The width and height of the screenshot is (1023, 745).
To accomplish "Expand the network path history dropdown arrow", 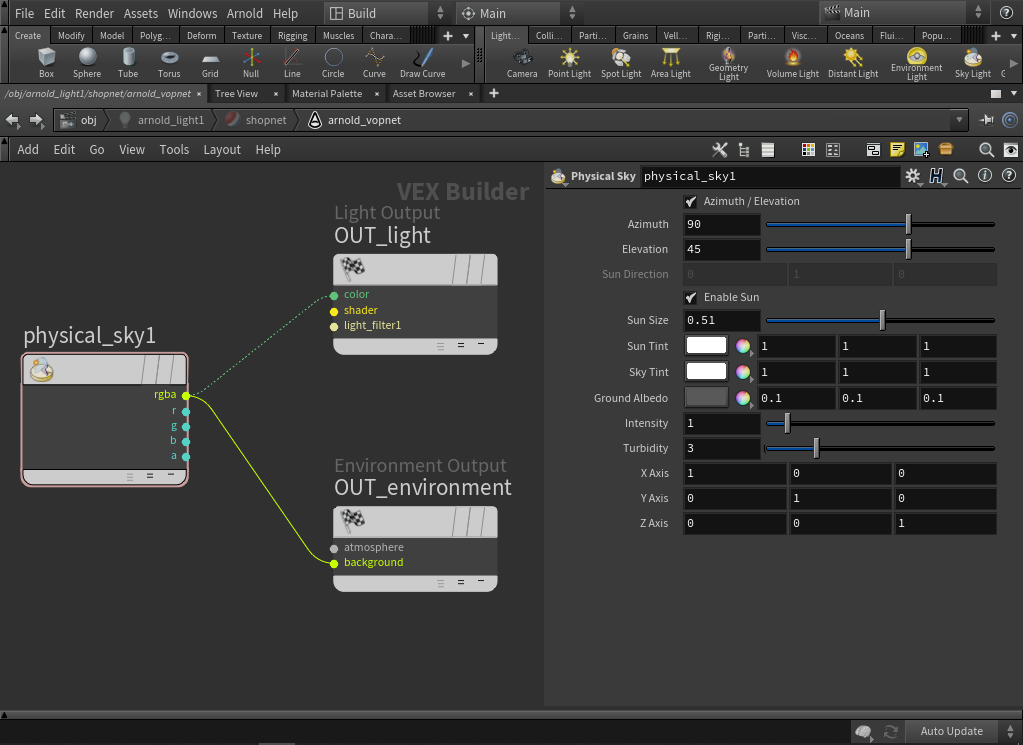I will tap(959, 120).
